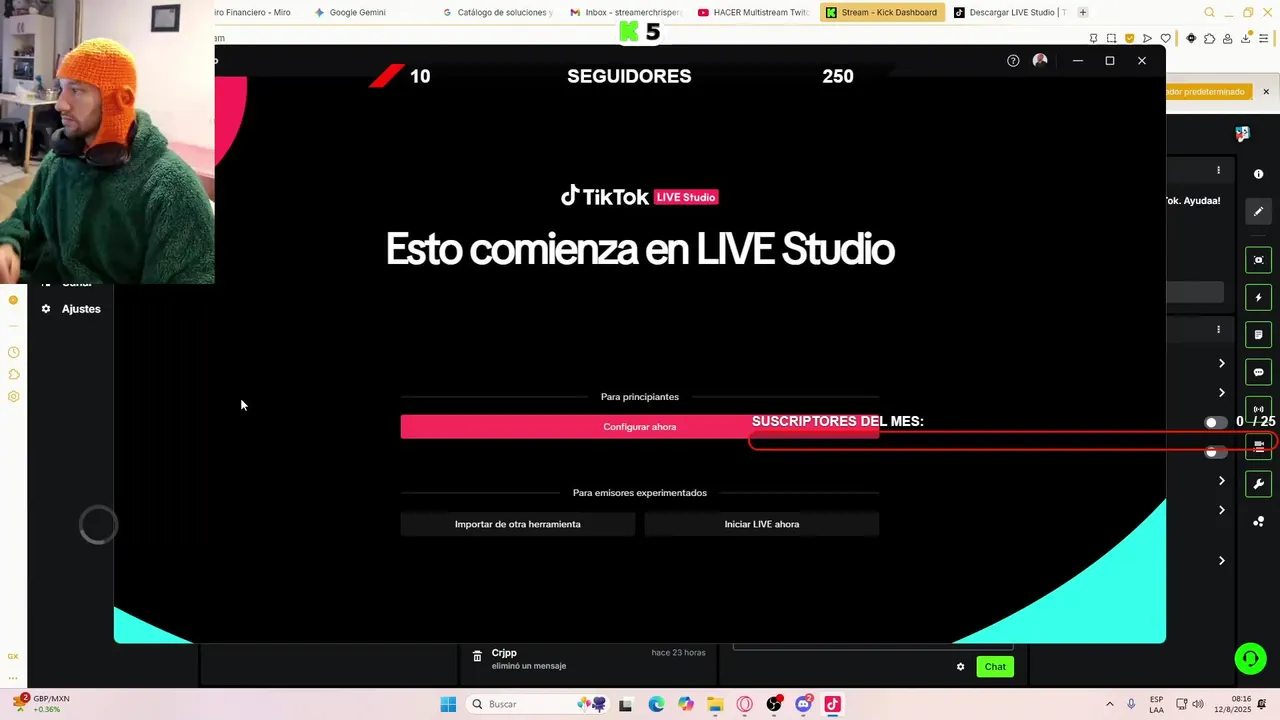The width and height of the screenshot is (1280, 720).
Task: Open the settings gear icon in Opera sidebar
Action: [x=13, y=396]
